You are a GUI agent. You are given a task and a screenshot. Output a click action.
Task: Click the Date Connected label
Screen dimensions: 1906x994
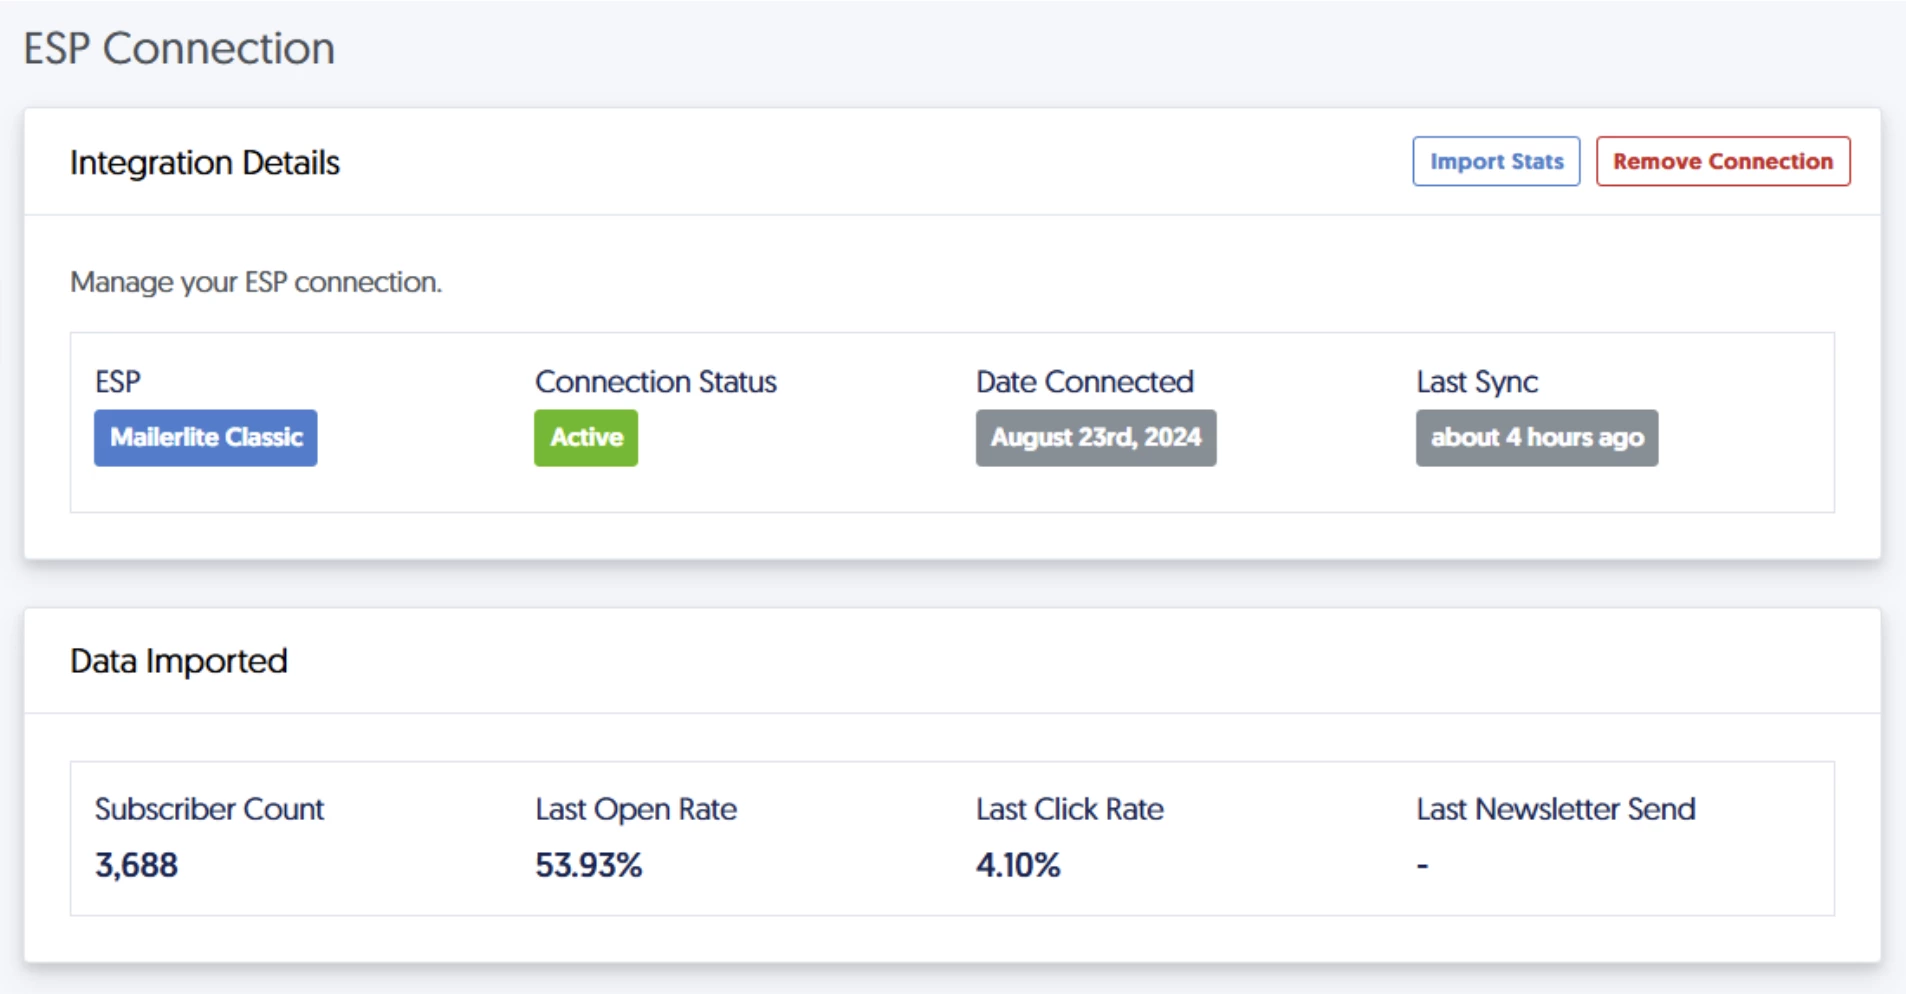[1084, 382]
